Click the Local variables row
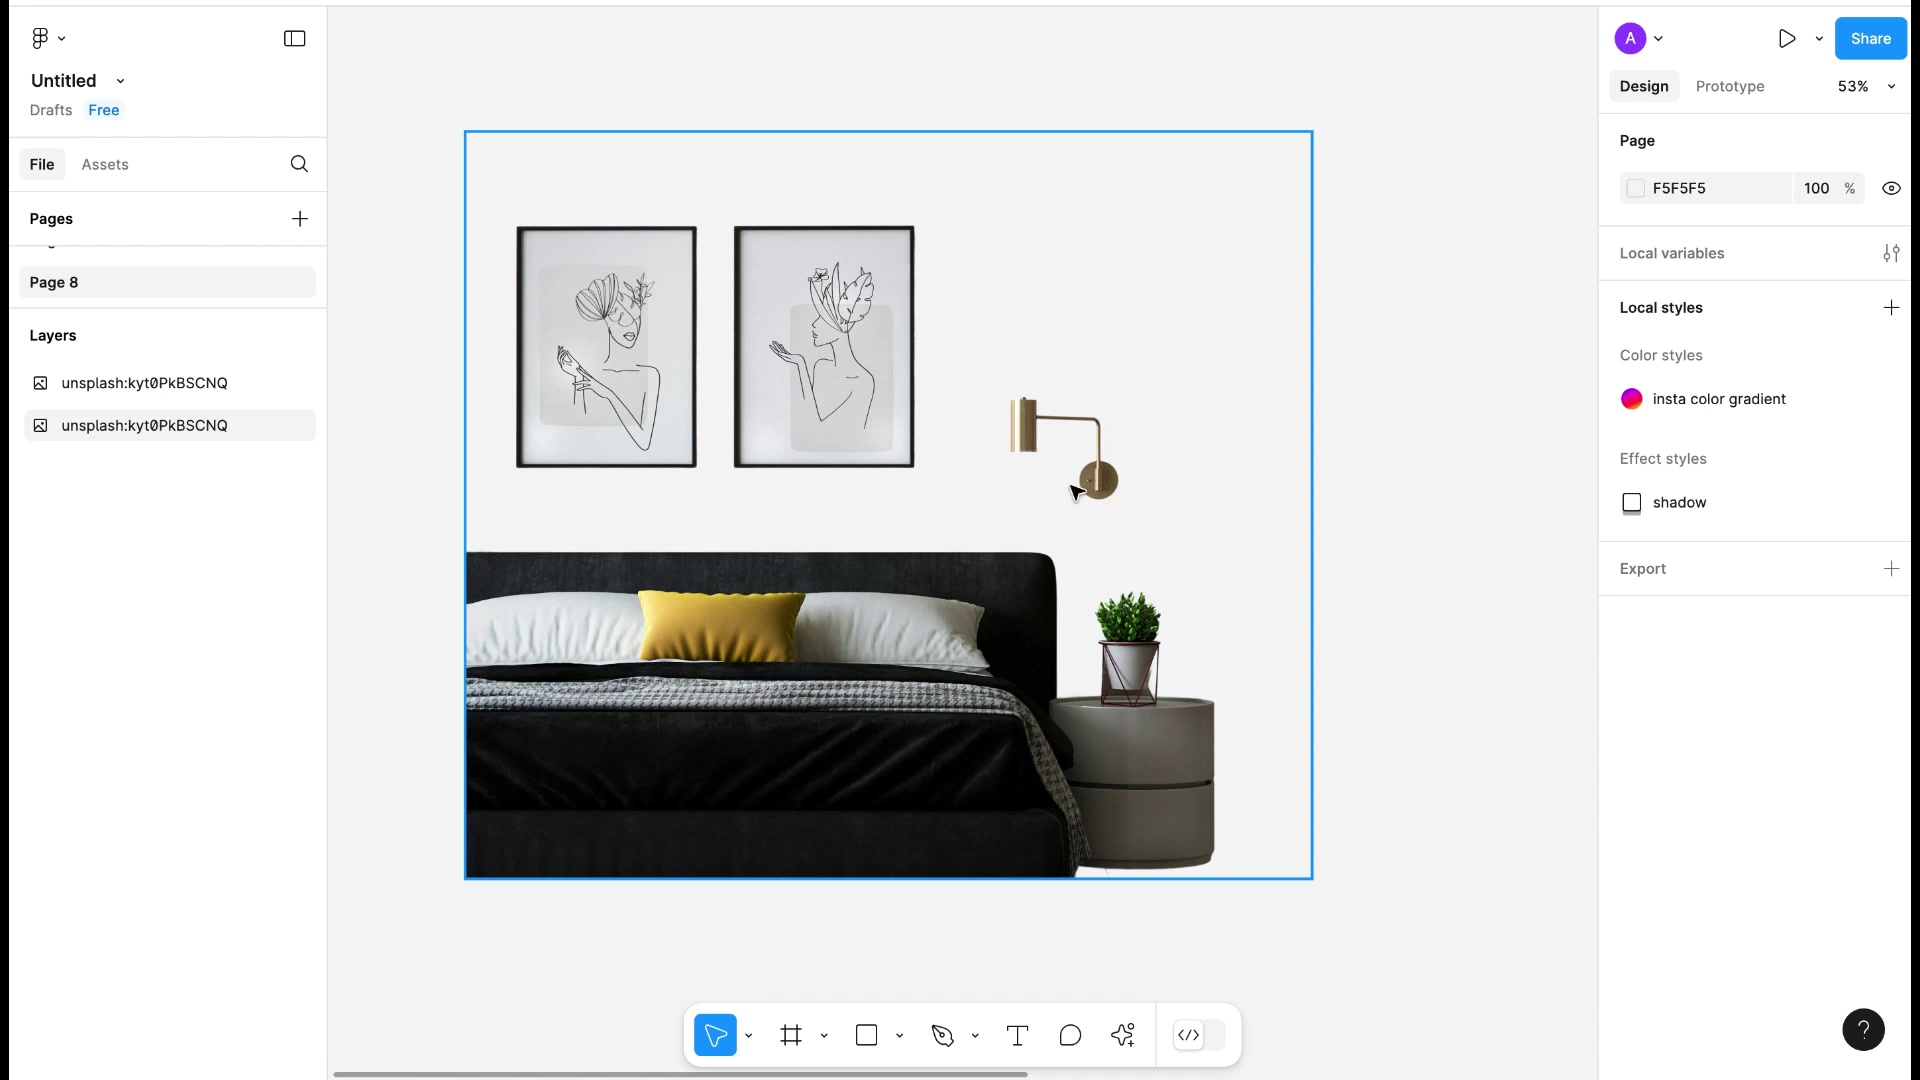Screen dimensions: 1920x1080 (x=1754, y=253)
